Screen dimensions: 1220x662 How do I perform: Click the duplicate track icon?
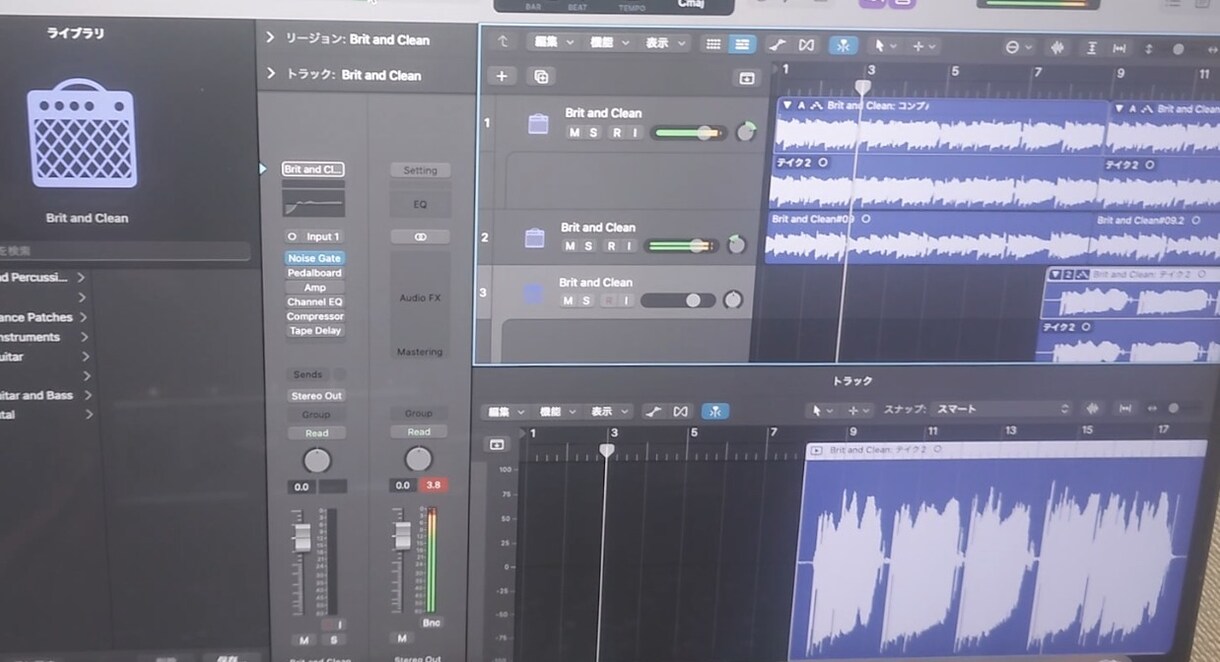click(x=541, y=76)
